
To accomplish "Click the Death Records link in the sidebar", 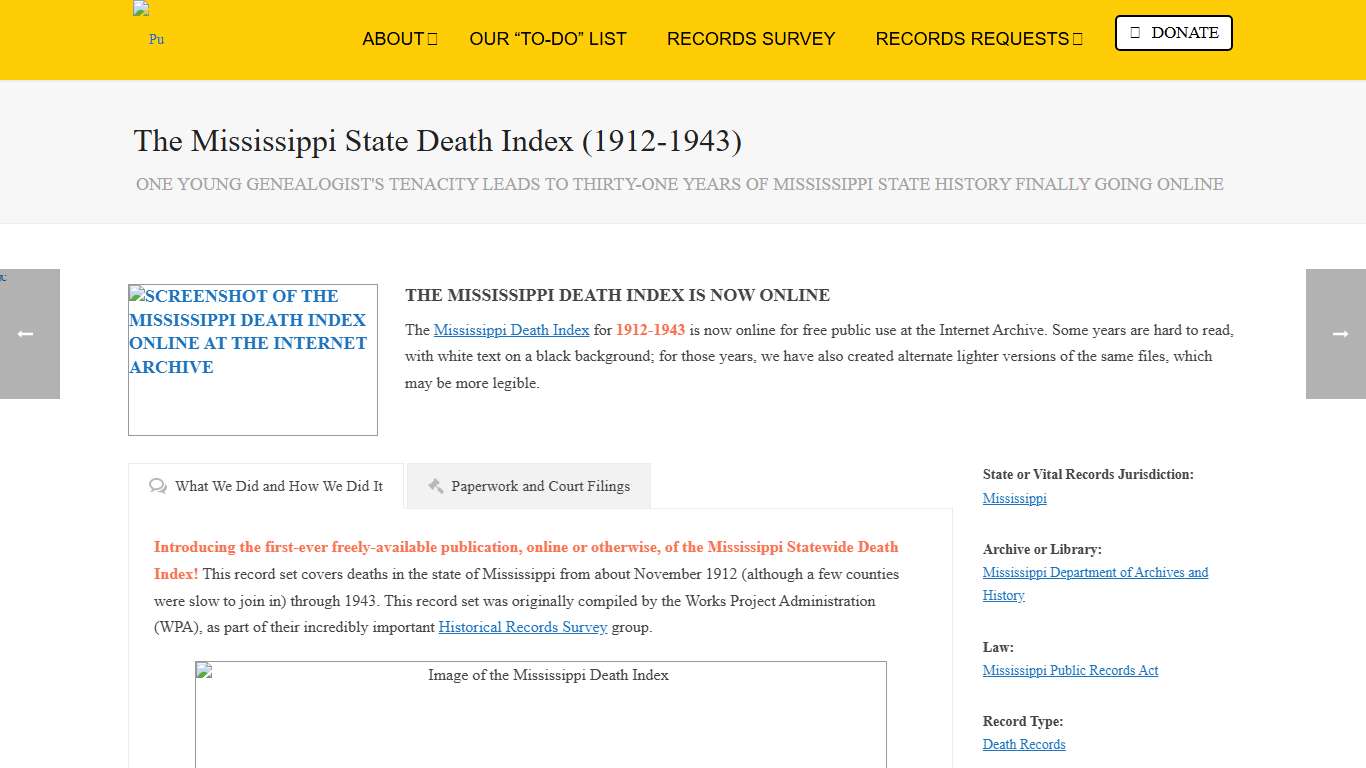I will 1024,744.
